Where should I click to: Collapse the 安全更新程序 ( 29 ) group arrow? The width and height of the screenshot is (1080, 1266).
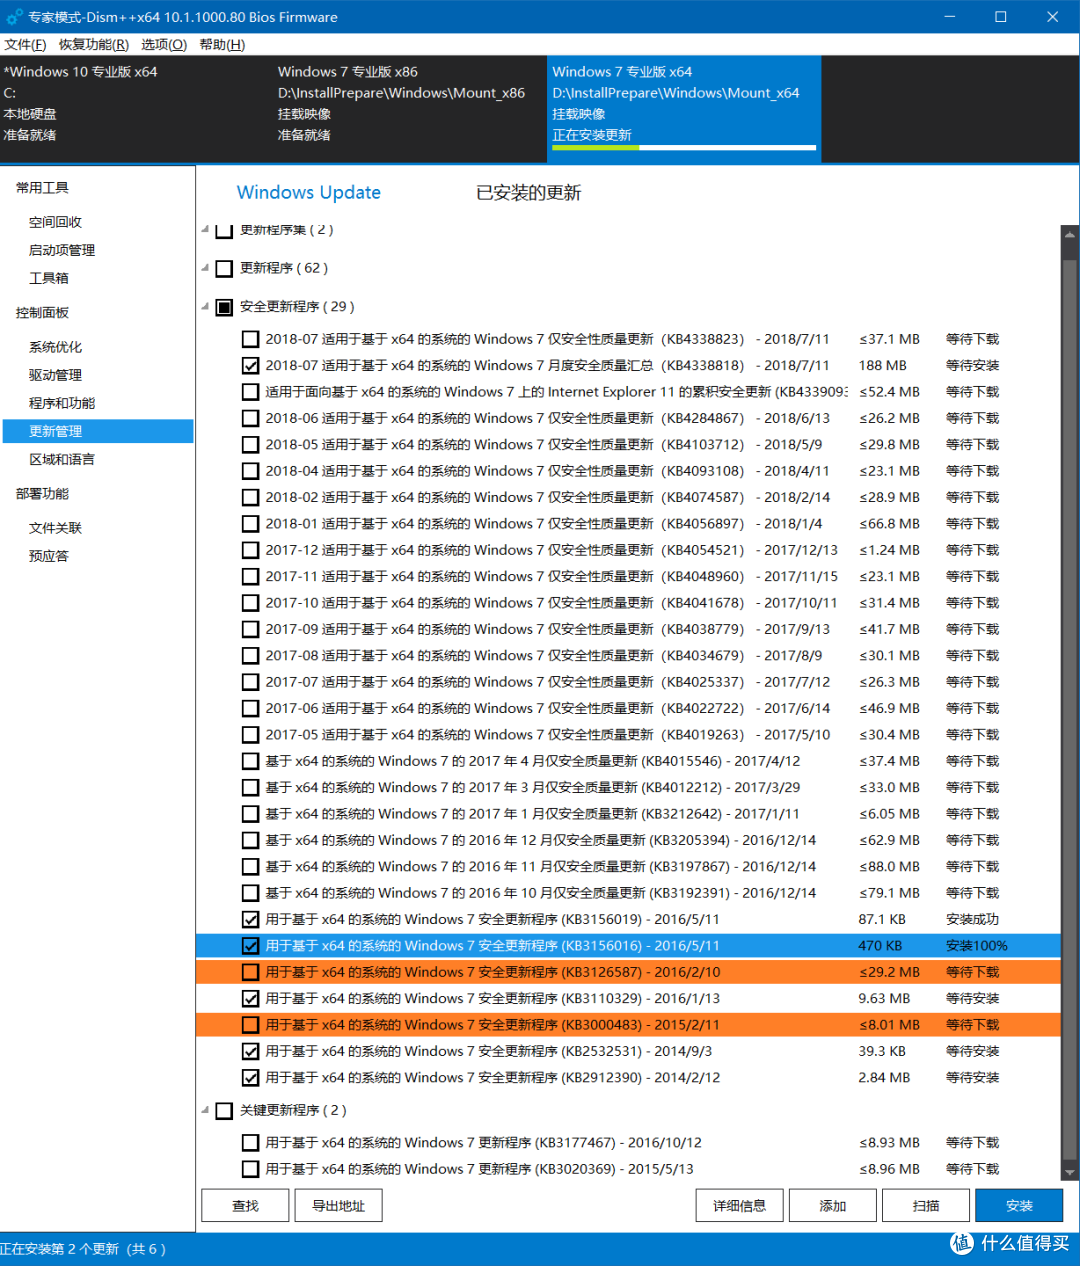[x=205, y=307]
